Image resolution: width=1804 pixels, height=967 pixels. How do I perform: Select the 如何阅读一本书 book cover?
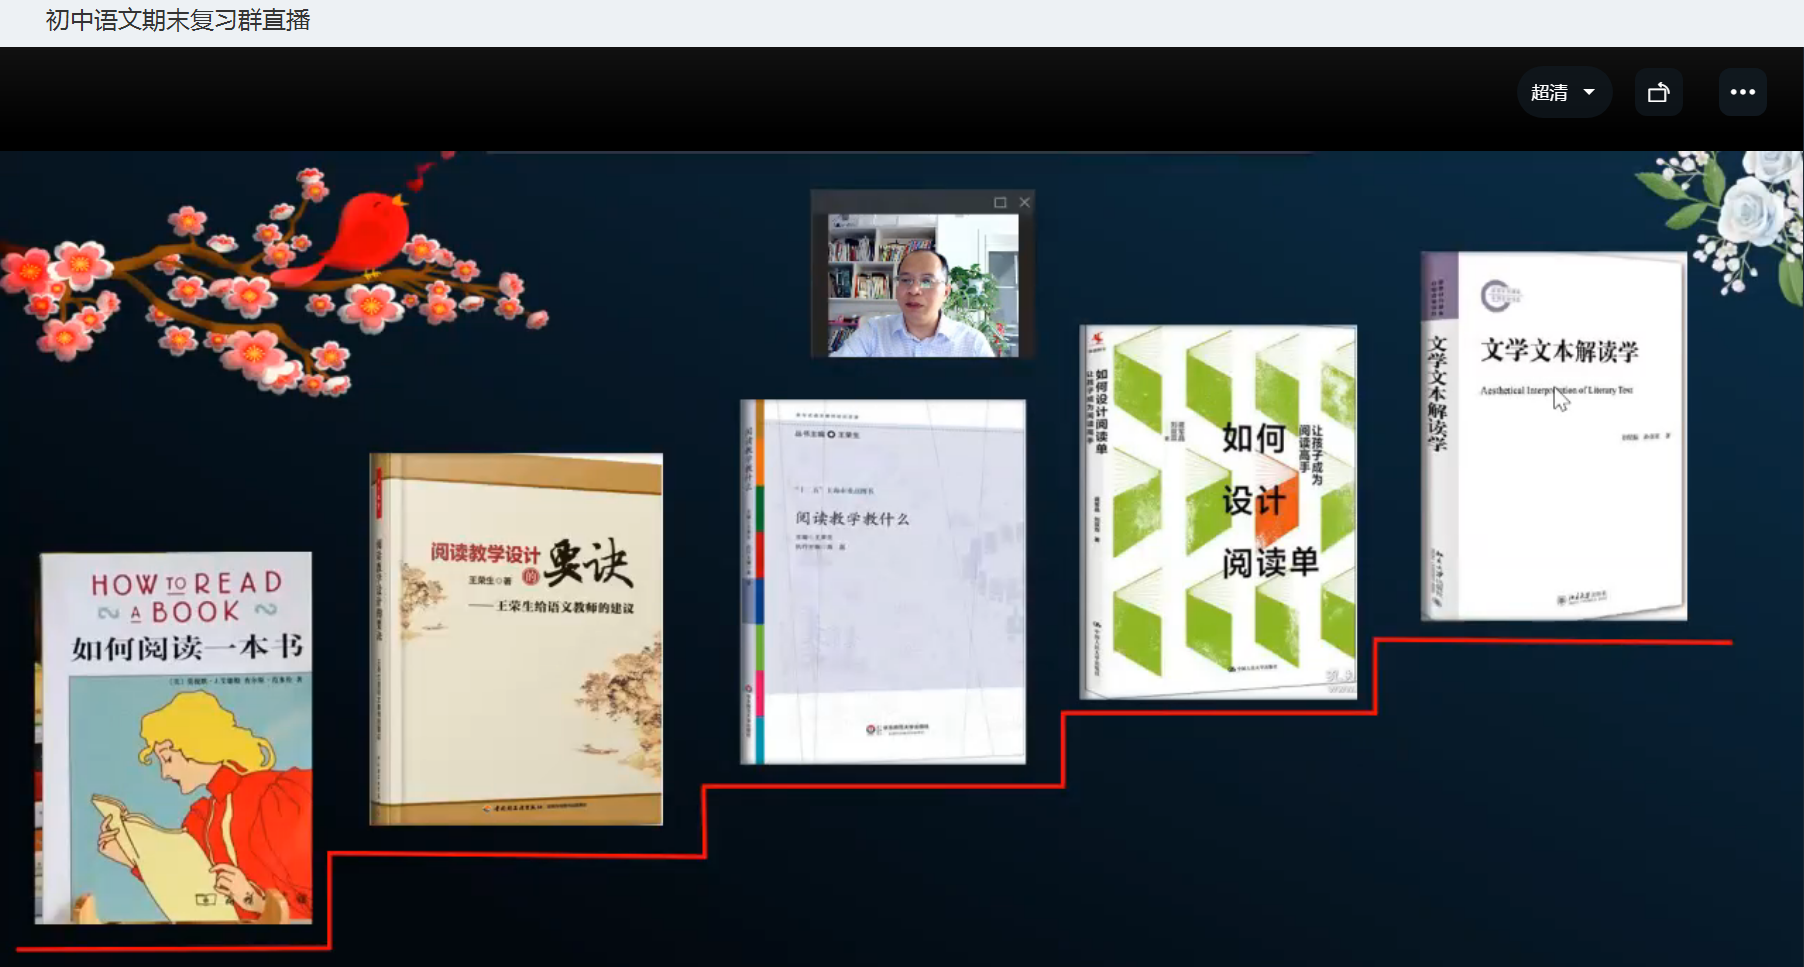(x=175, y=738)
